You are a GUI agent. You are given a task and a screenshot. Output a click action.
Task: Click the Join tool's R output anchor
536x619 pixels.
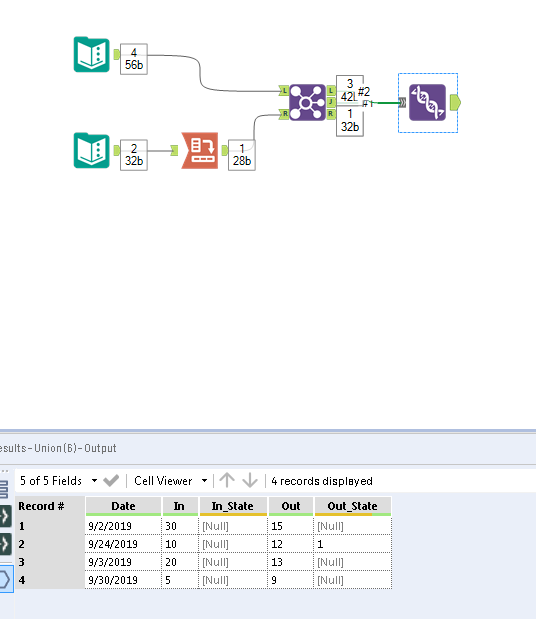tap(331, 114)
